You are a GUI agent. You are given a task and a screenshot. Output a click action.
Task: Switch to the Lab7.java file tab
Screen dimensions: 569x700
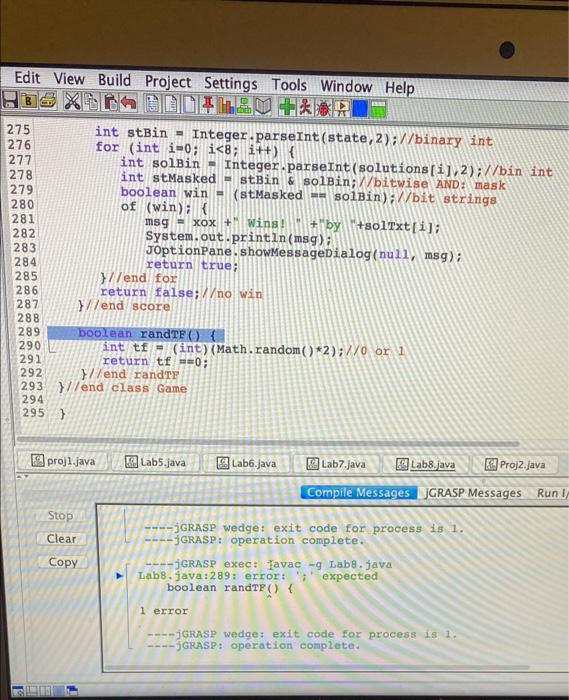tap(336, 464)
